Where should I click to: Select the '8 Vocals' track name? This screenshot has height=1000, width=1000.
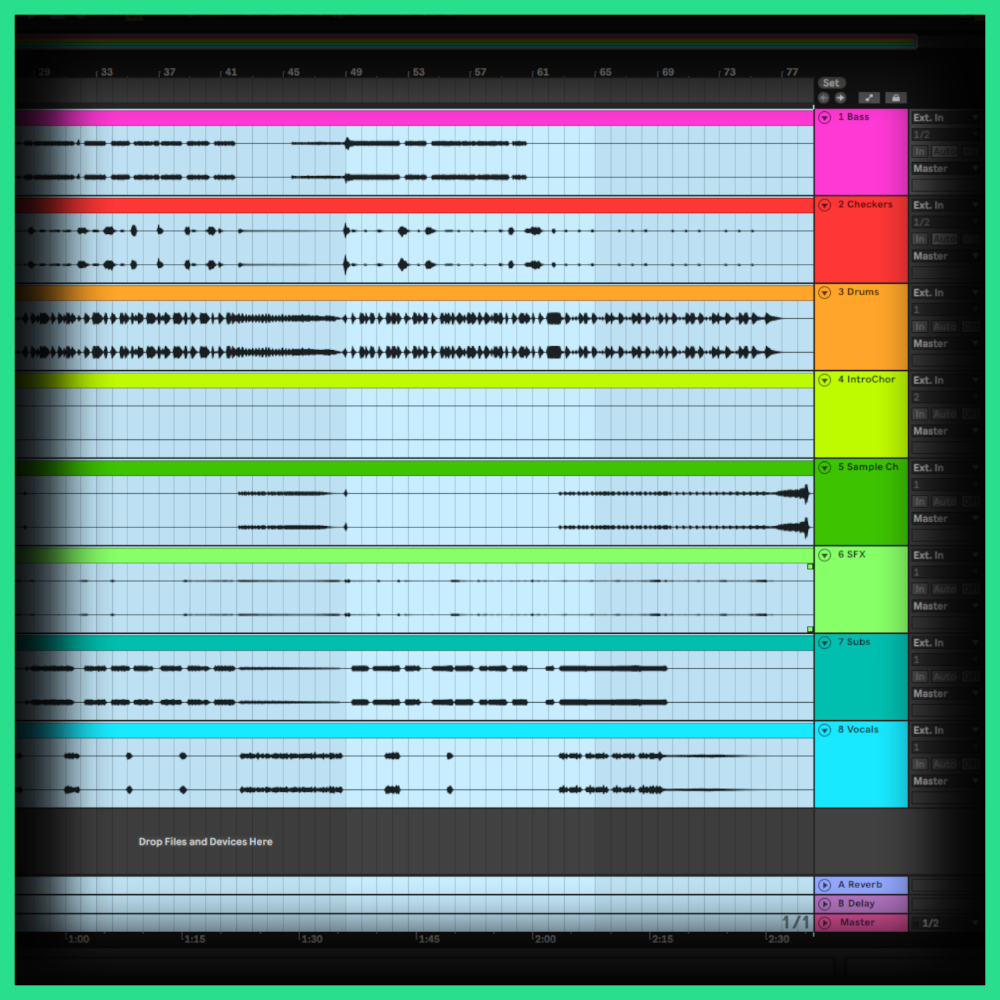(858, 729)
